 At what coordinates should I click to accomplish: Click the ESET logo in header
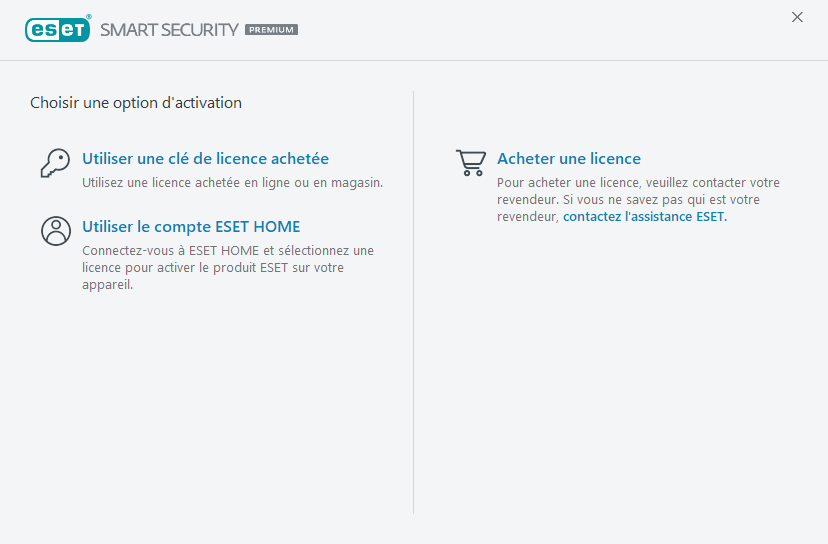pyautogui.click(x=57, y=29)
